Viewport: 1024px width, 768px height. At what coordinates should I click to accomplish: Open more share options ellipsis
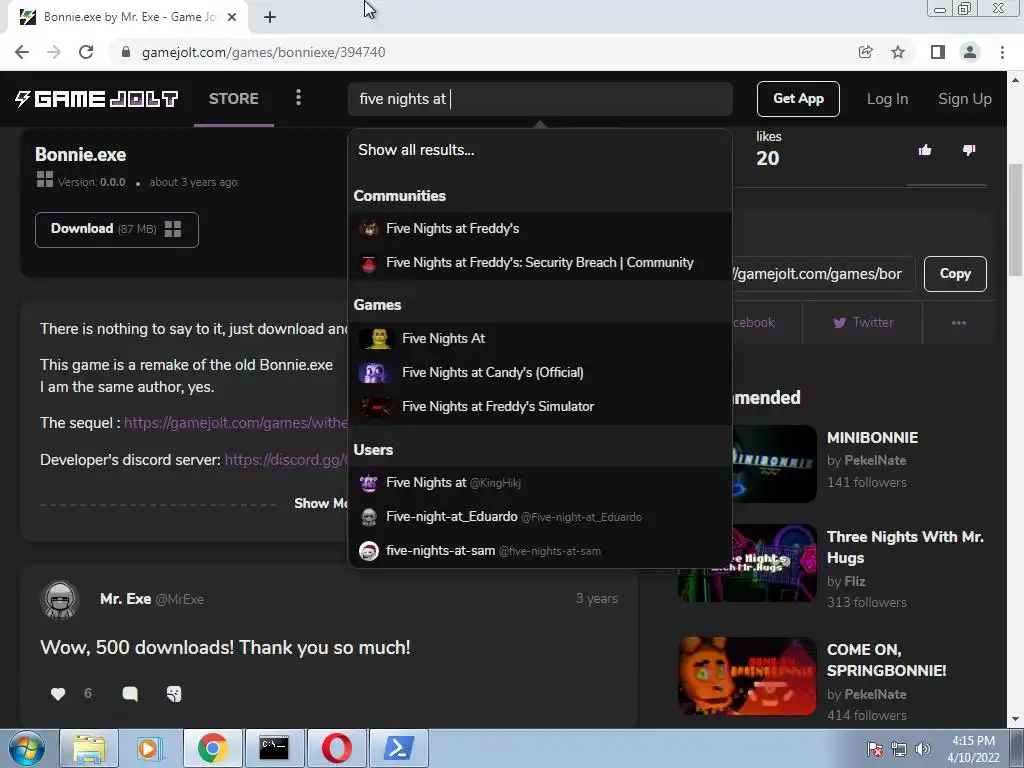[959, 323]
